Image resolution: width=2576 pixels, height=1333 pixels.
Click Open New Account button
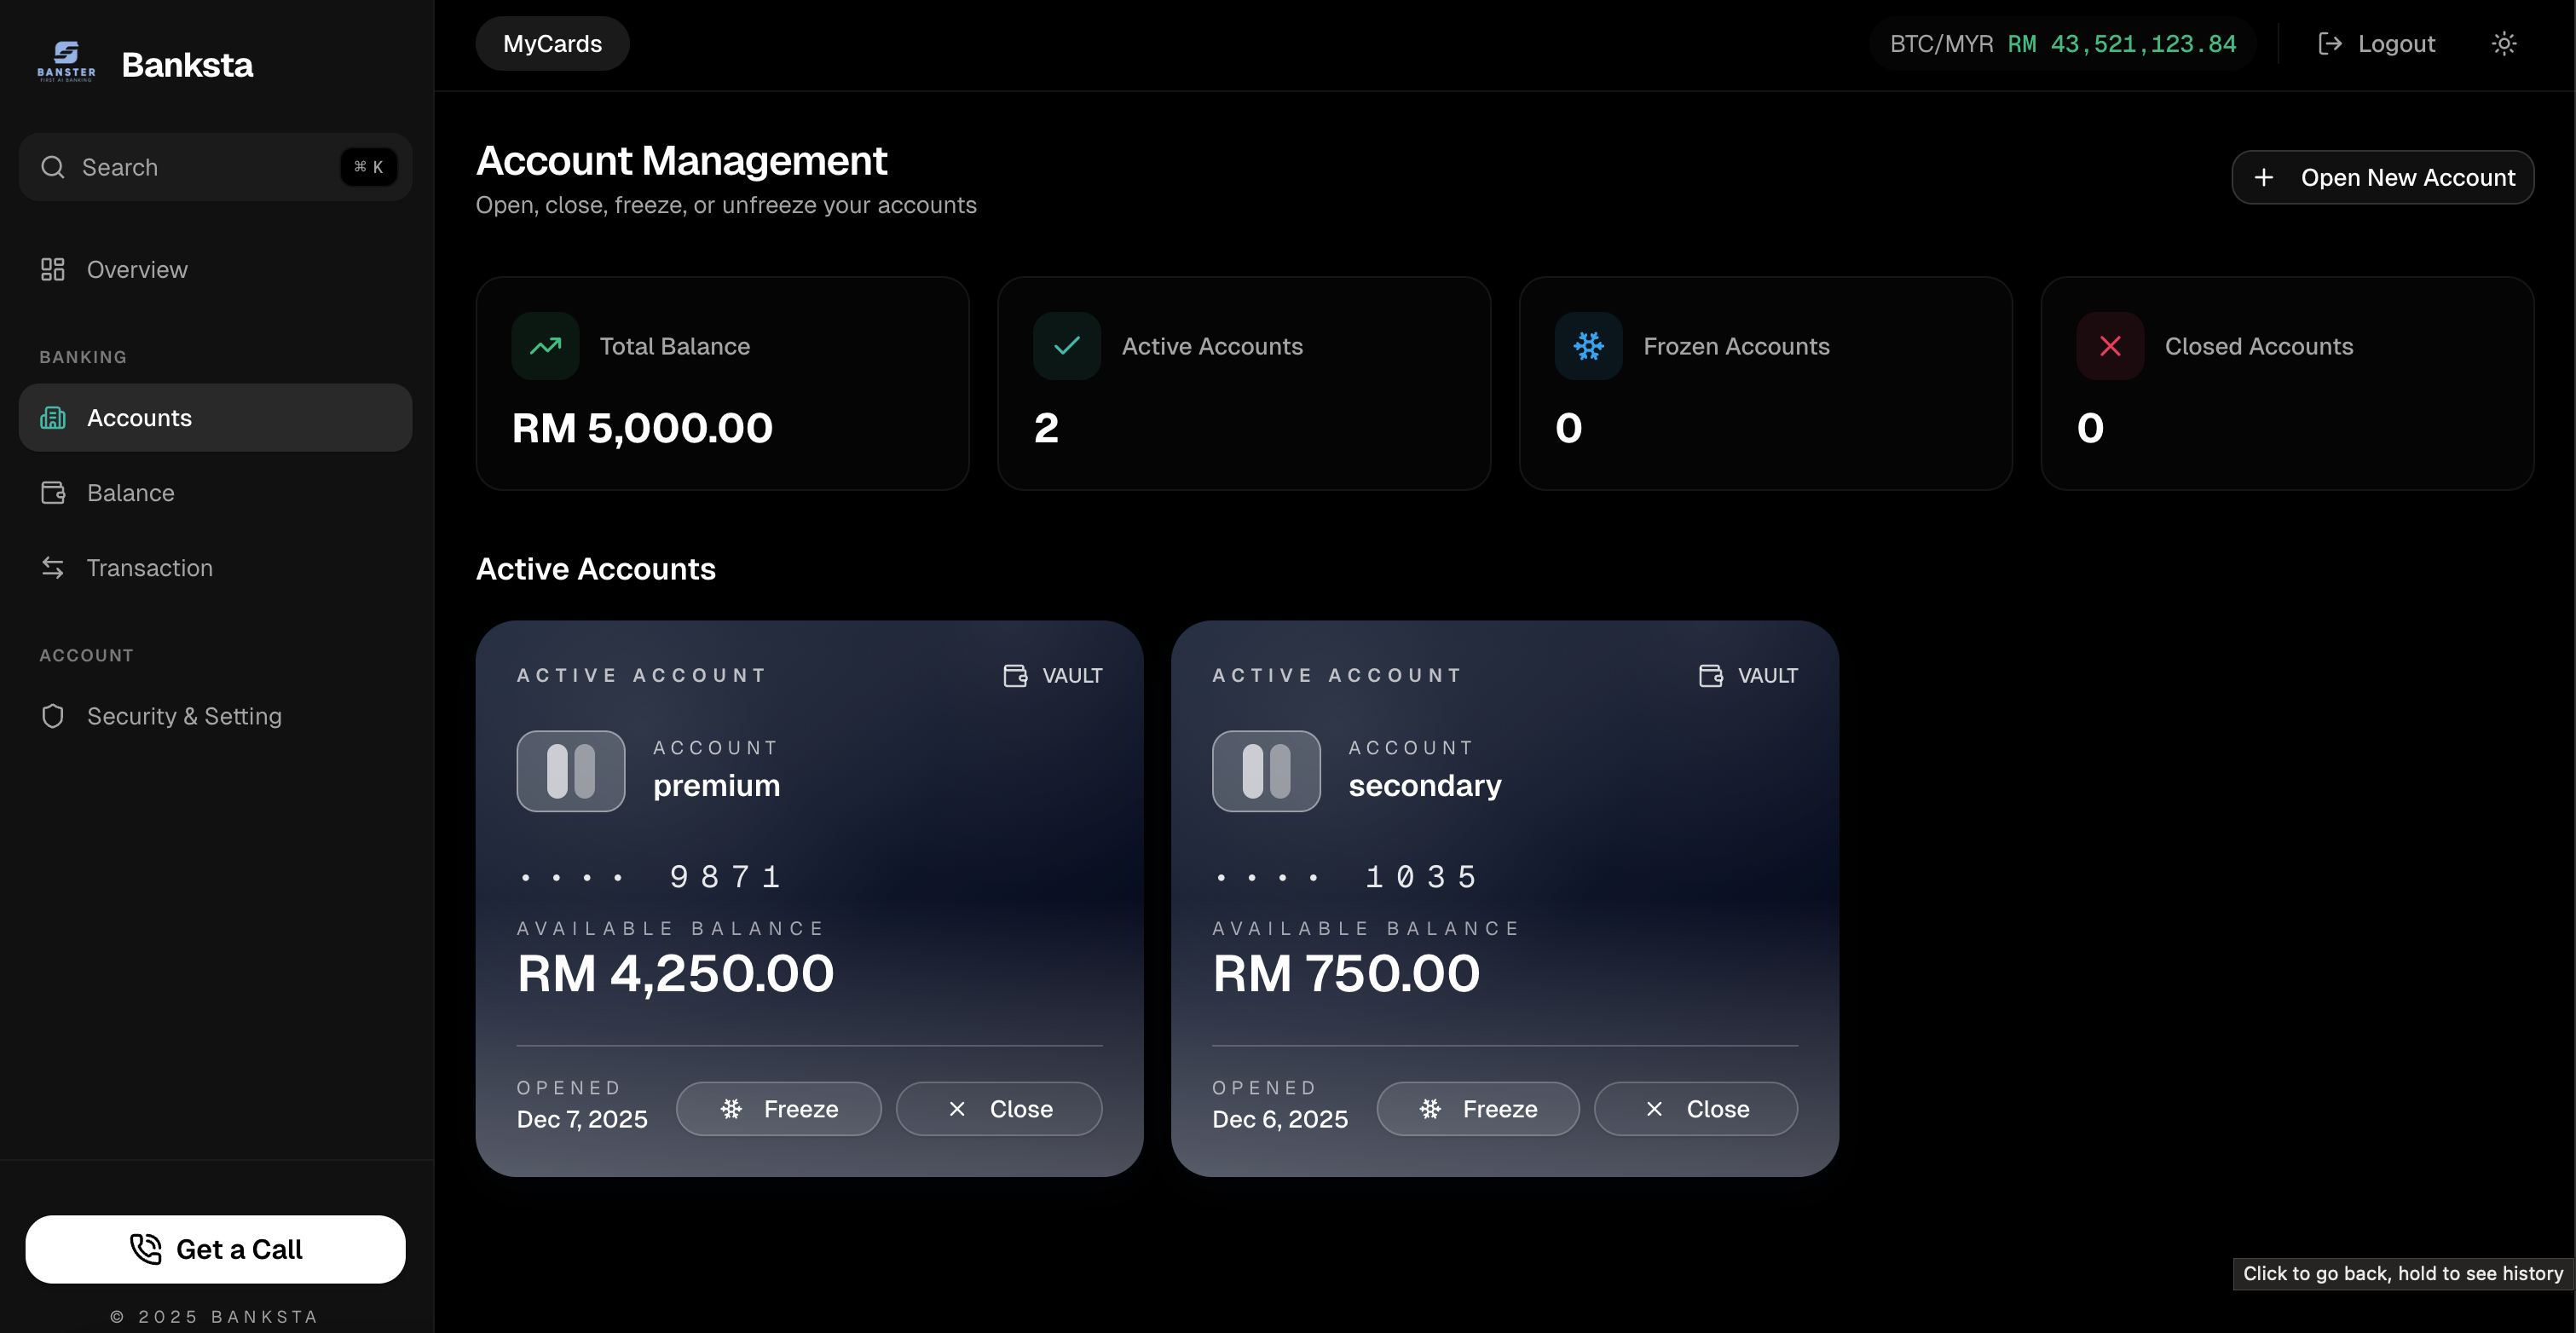(x=2382, y=178)
